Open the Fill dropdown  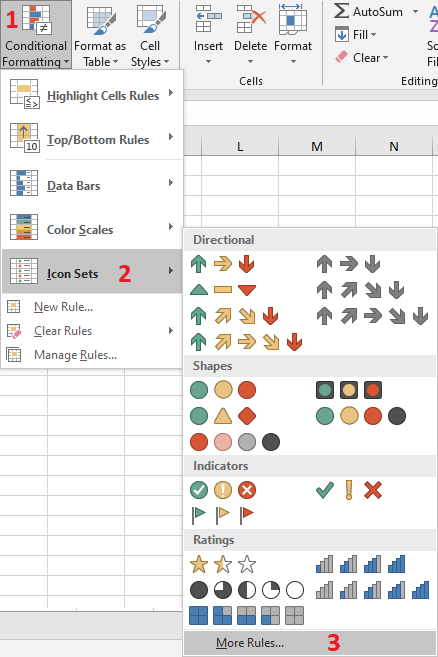[356, 35]
